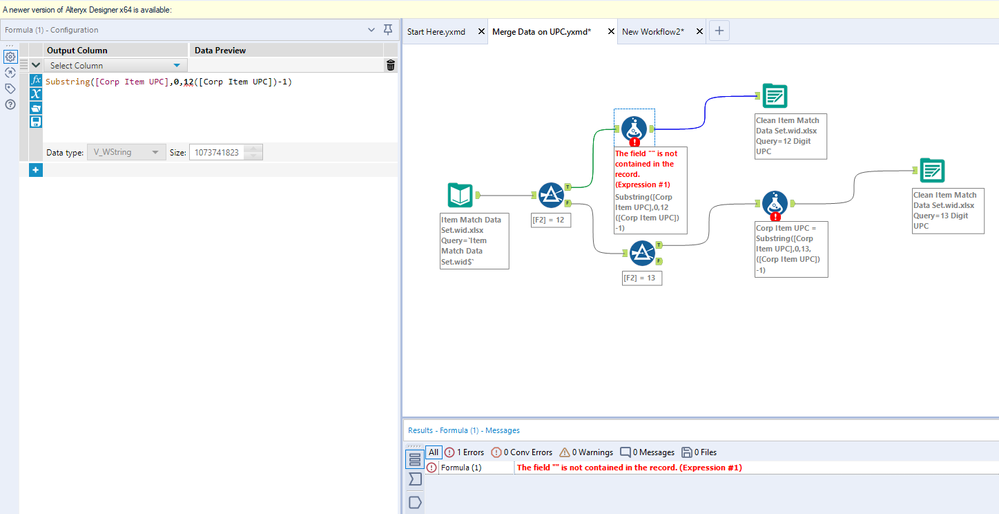
Task: Click the Query=12 Digit UPC output annotation
Action: pos(791,136)
